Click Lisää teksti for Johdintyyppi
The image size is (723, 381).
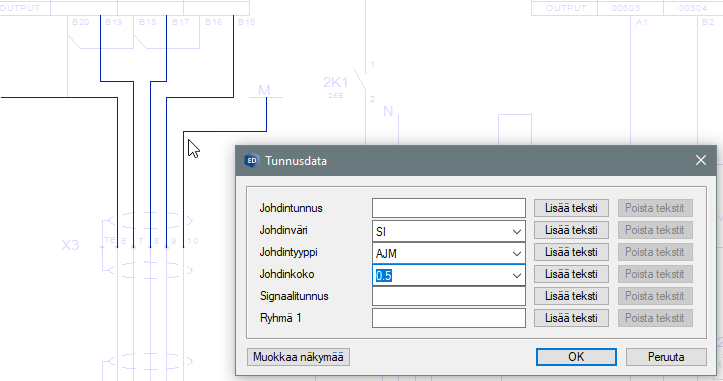tap(571, 252)
